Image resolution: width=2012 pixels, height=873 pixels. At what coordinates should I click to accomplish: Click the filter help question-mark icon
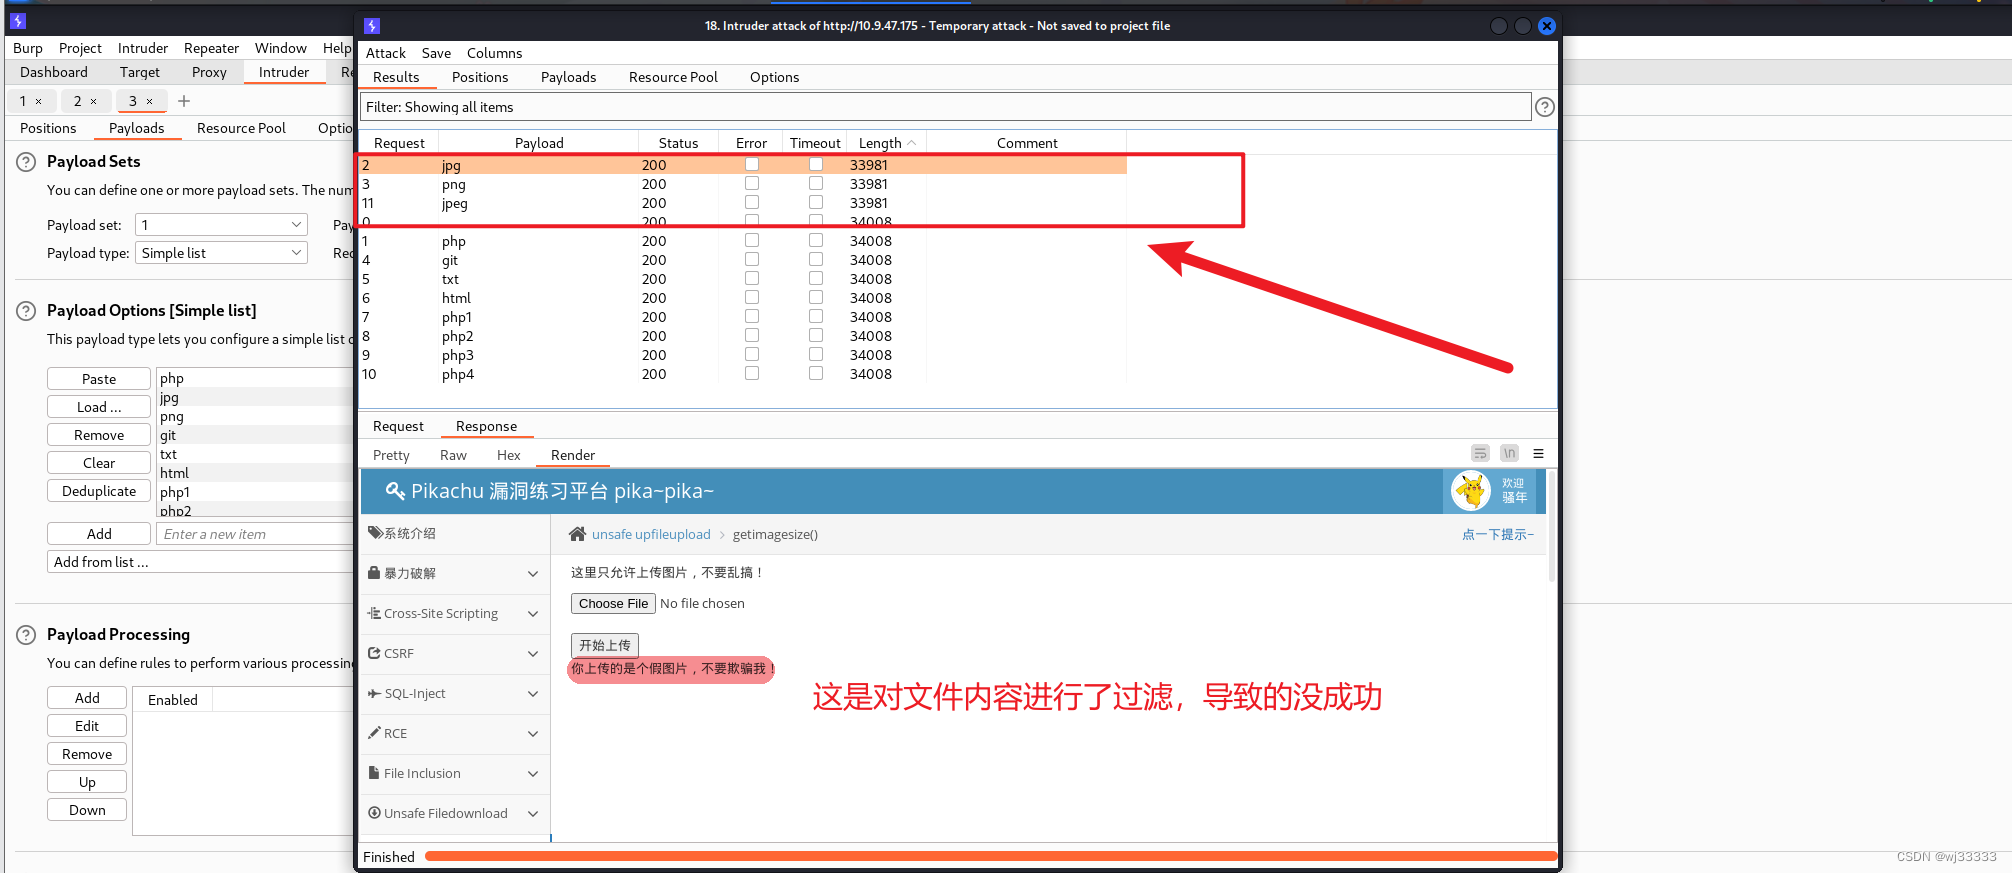(1545, 107)
